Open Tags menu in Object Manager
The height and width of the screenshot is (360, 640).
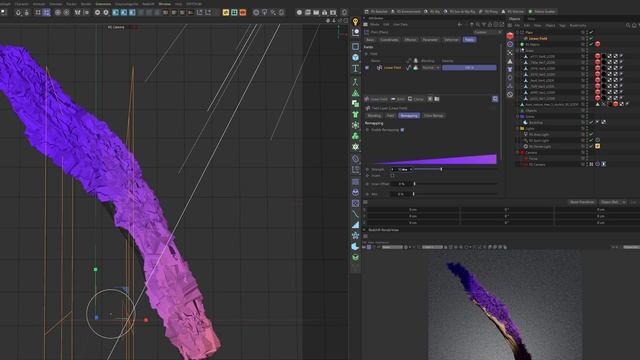tap(562, 25)
